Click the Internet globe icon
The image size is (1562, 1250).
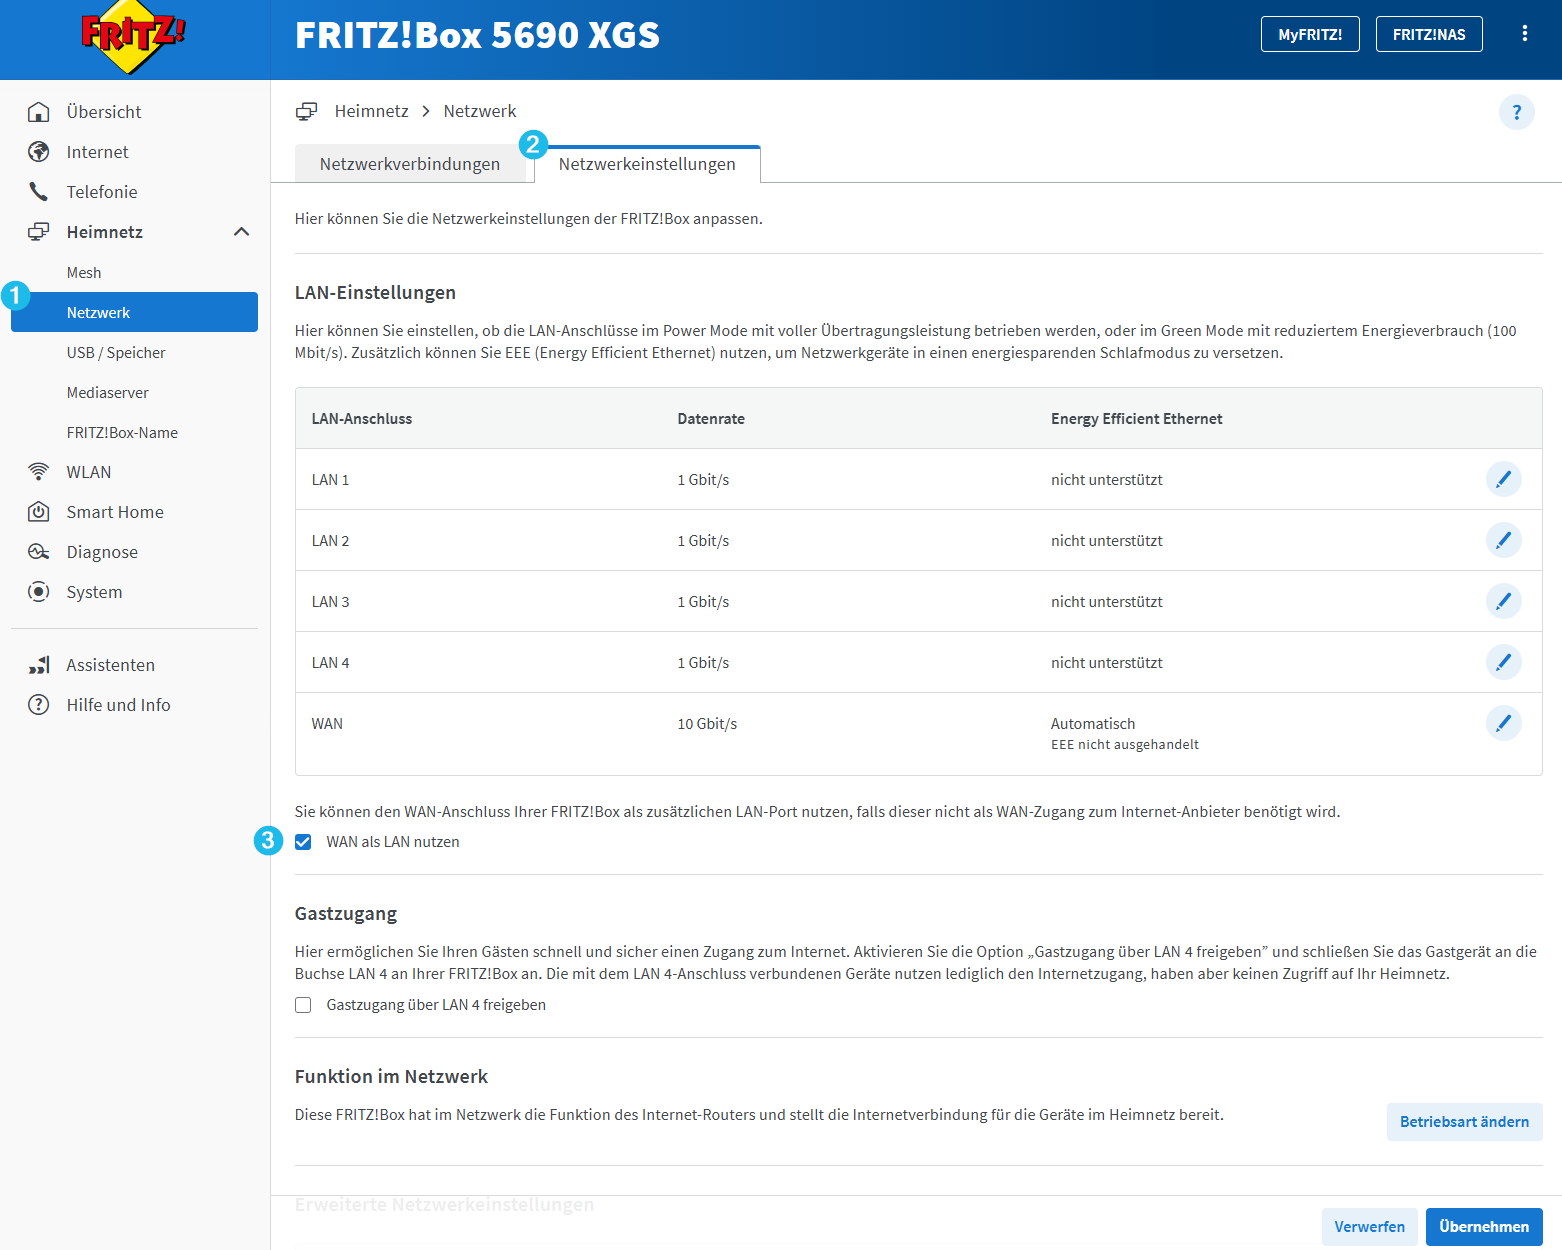coord(38,152)
